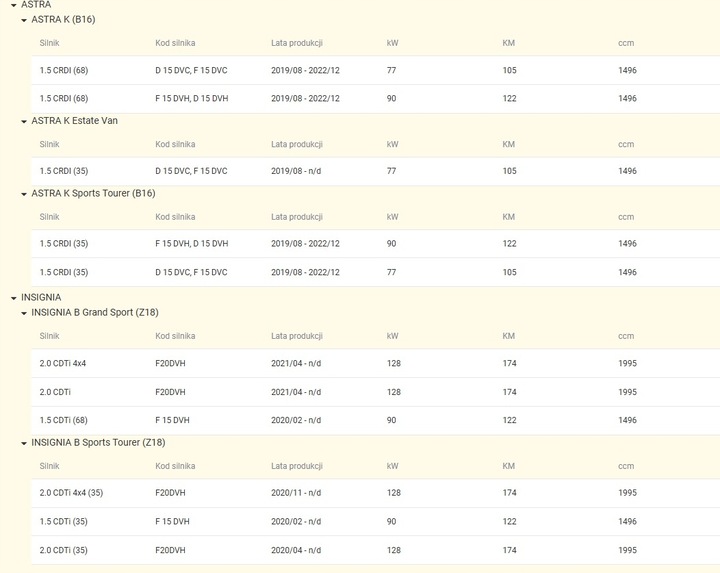
Task: Click ccm header under INSIGNIA B Sports Tourer
Action: coord(626,467)
